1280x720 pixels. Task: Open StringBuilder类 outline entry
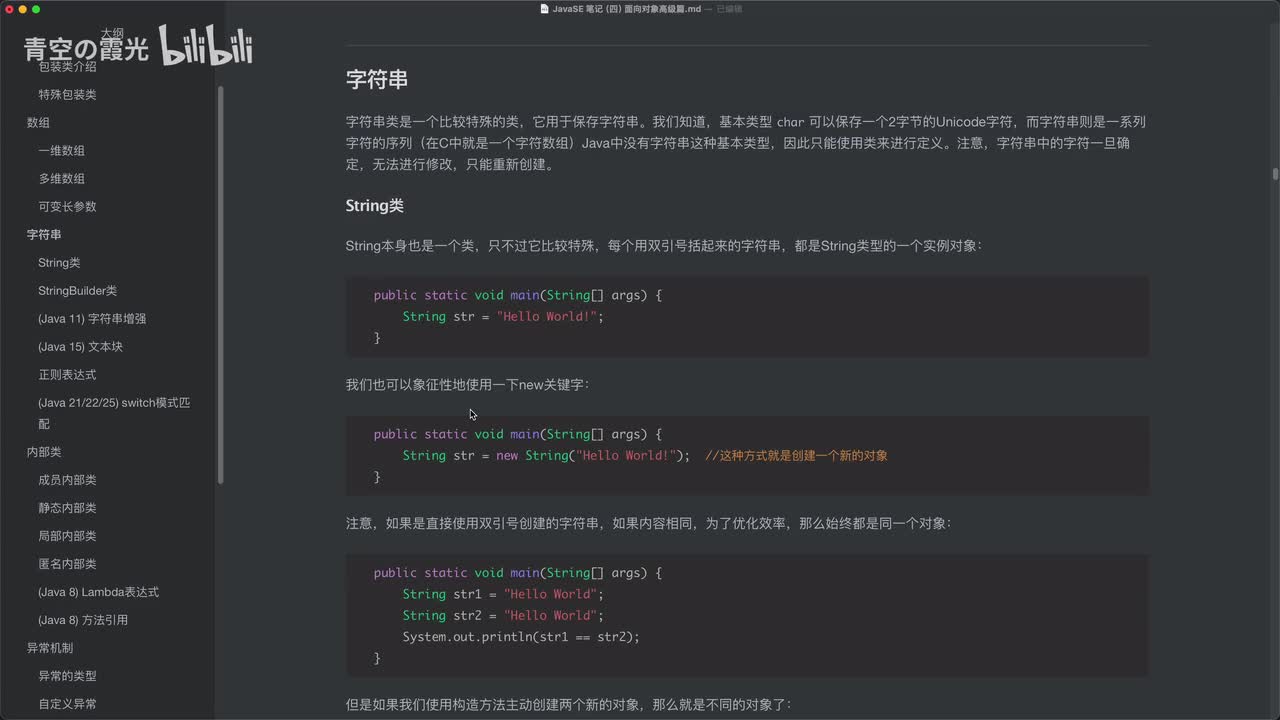(77, 290)
